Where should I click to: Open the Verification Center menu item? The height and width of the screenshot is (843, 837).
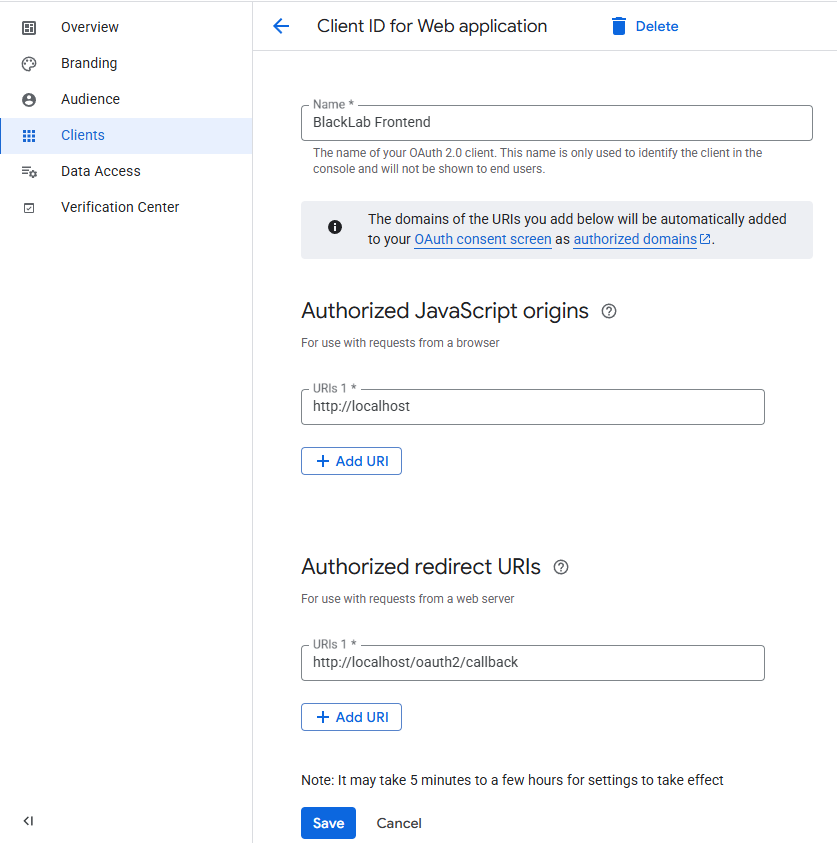tap(126, 208)
